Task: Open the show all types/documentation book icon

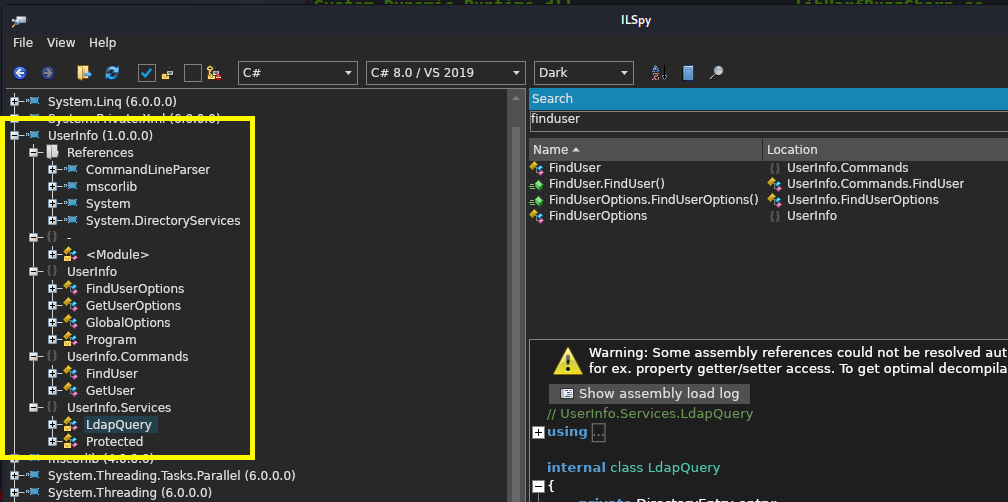Action: click(x=688, y=73)
